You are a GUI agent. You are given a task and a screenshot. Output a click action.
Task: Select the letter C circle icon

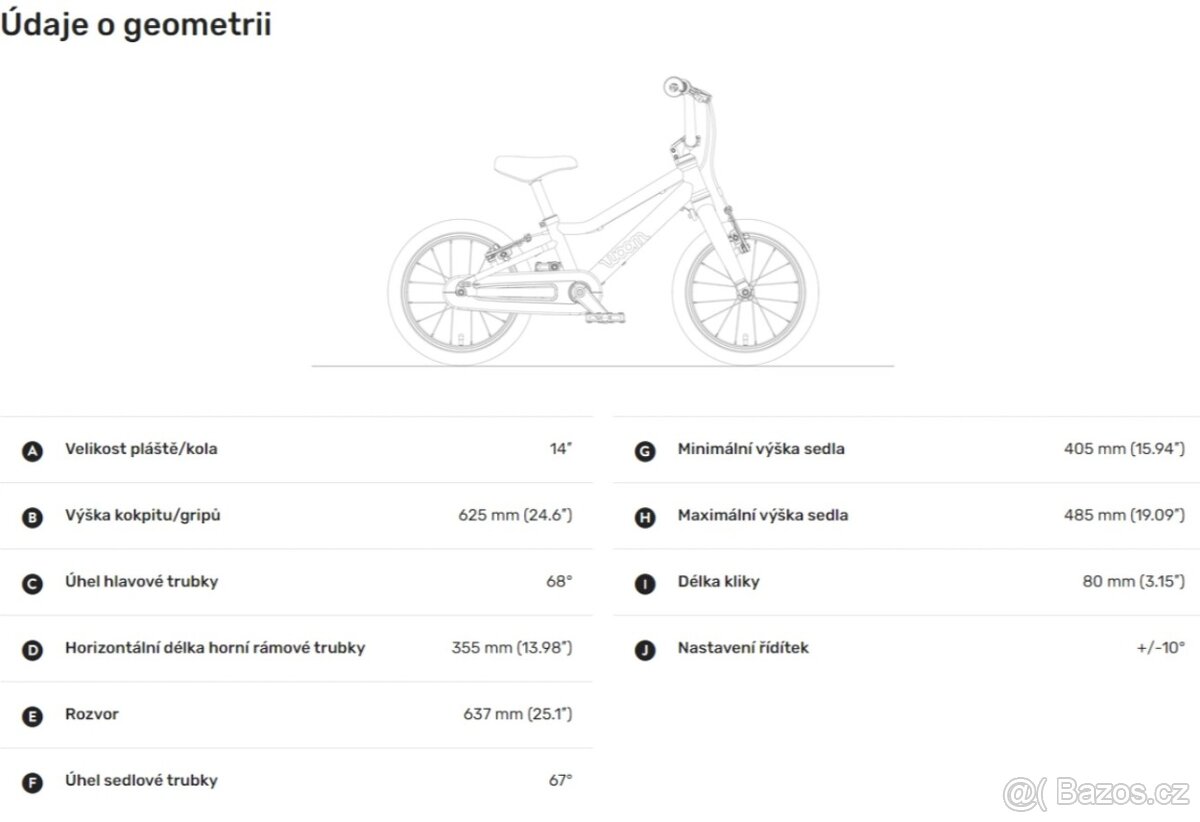[x=33, y=584]
